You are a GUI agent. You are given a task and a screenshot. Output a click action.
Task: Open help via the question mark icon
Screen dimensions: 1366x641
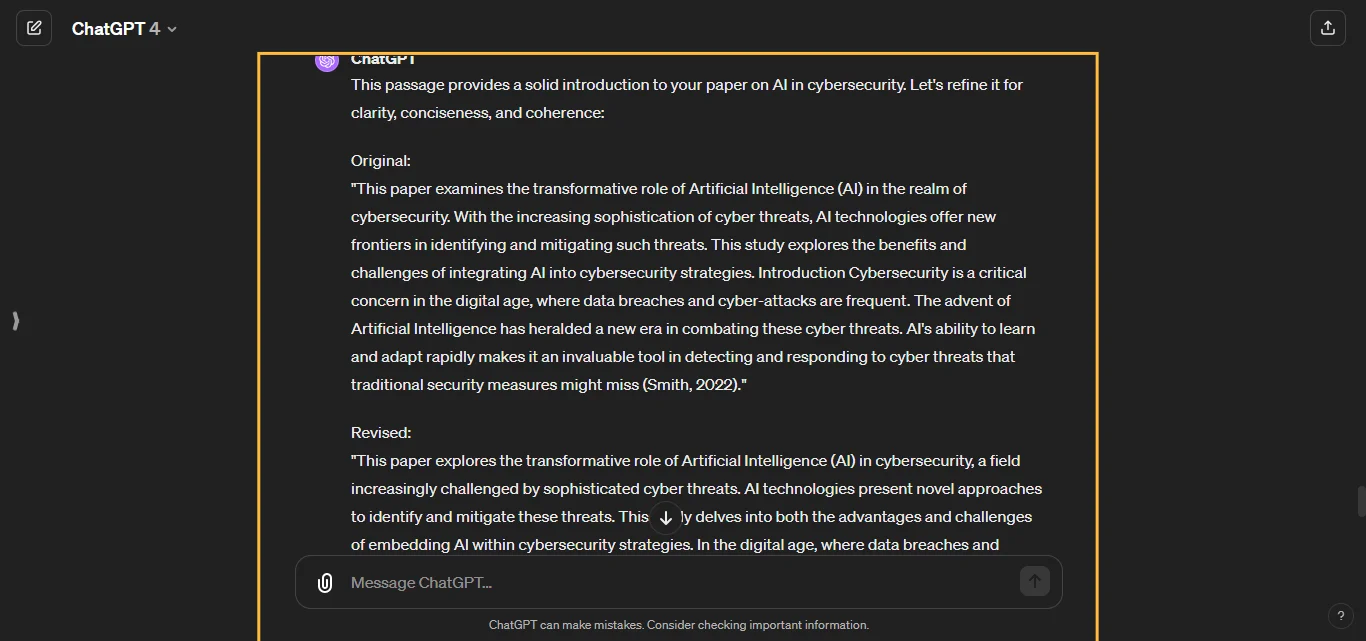(1341, 616)
